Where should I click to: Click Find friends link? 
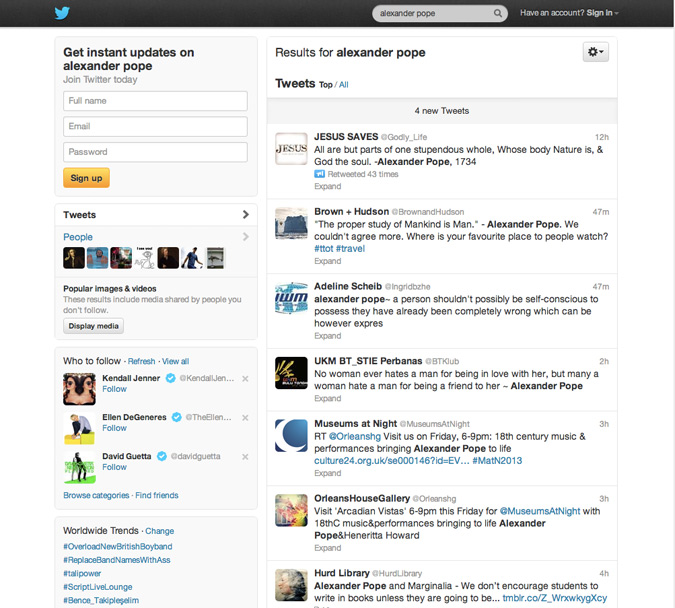(x=157, y=495)
